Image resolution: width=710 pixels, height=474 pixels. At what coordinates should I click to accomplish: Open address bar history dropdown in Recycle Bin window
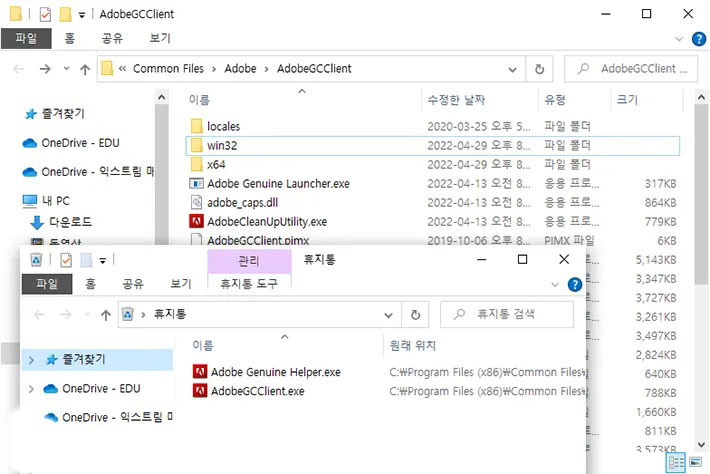[x=388, y=315]
